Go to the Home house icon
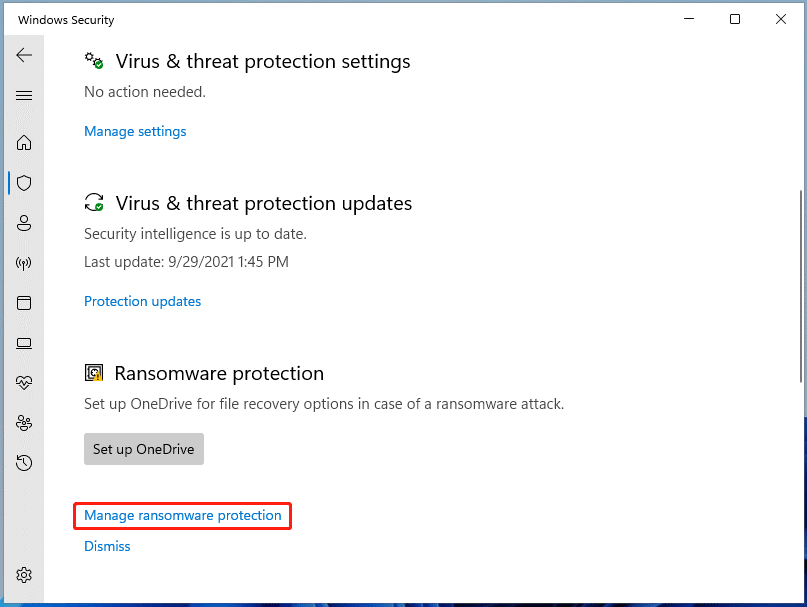This screenshot has width=807, height=607. 24,143
